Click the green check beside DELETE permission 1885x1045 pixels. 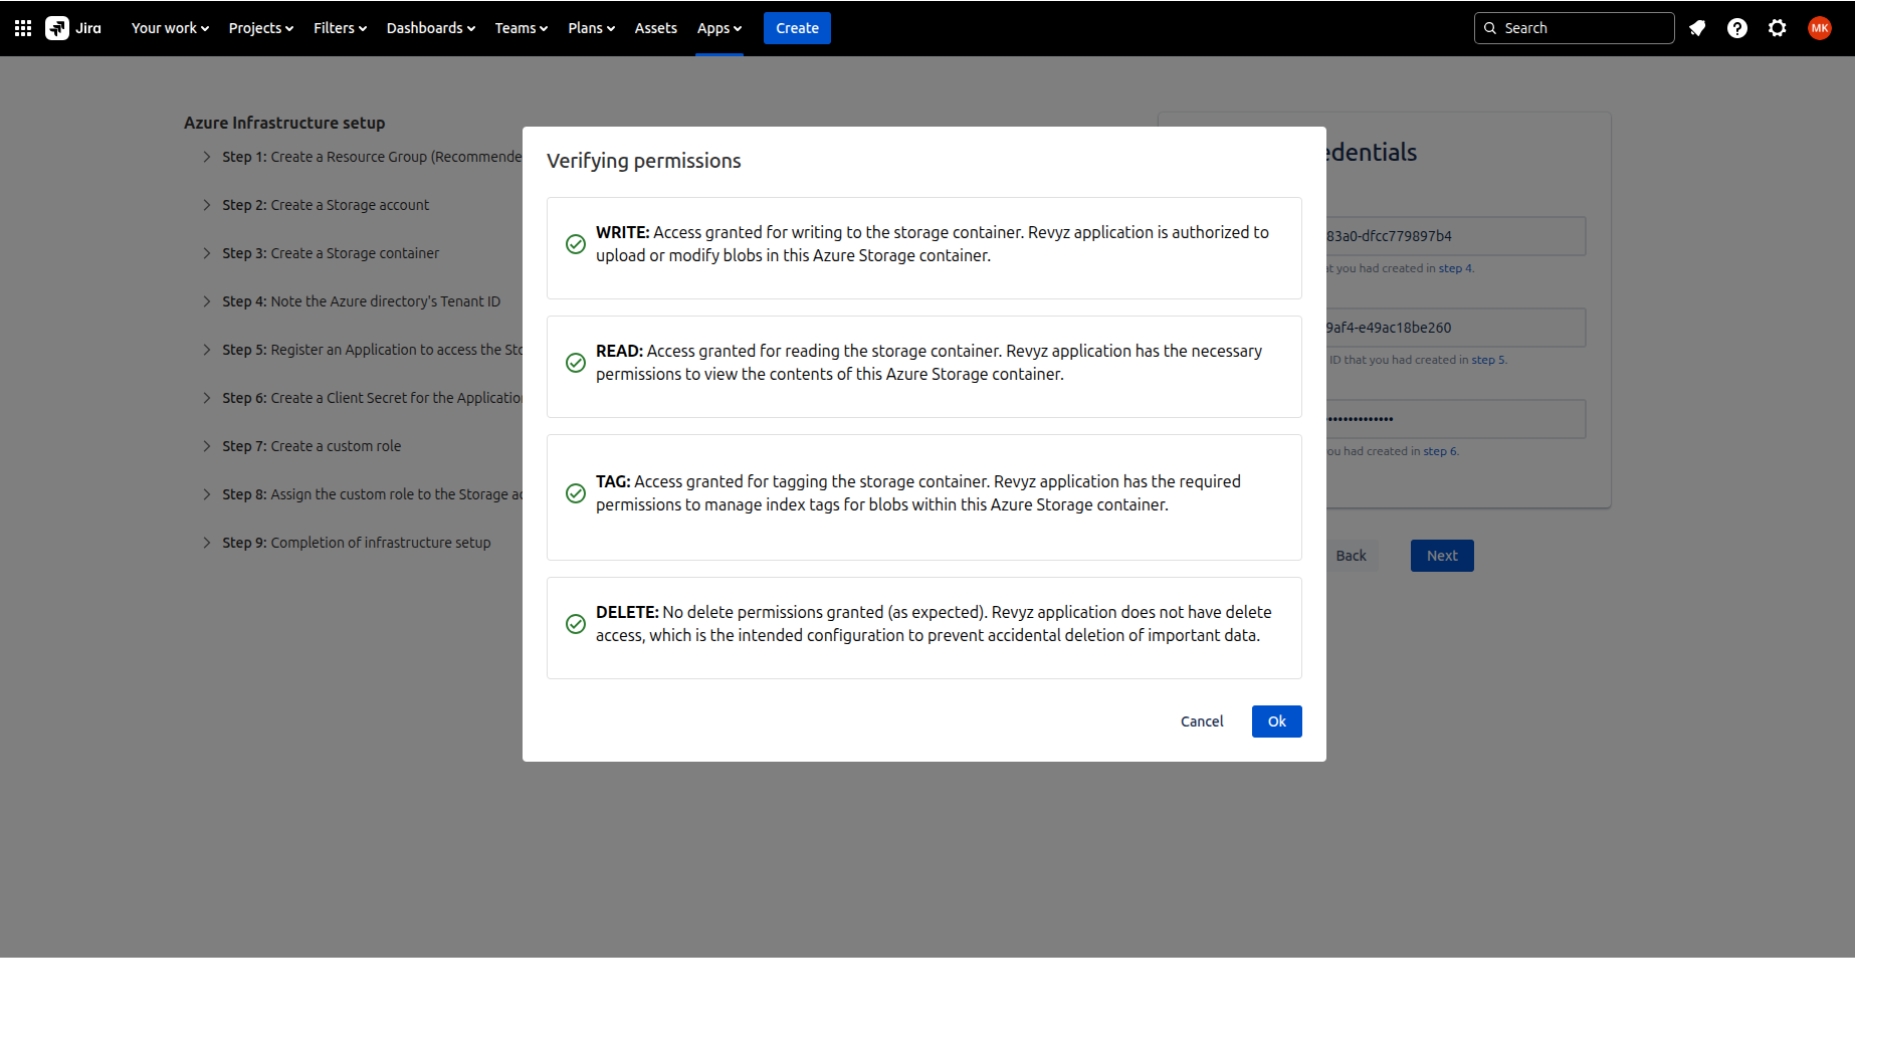tap(575, 624)
